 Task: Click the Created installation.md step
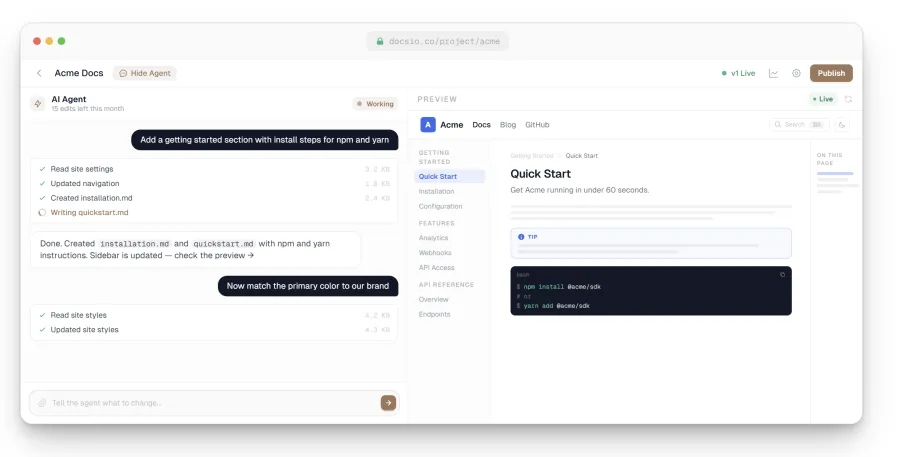pos(214,197)
